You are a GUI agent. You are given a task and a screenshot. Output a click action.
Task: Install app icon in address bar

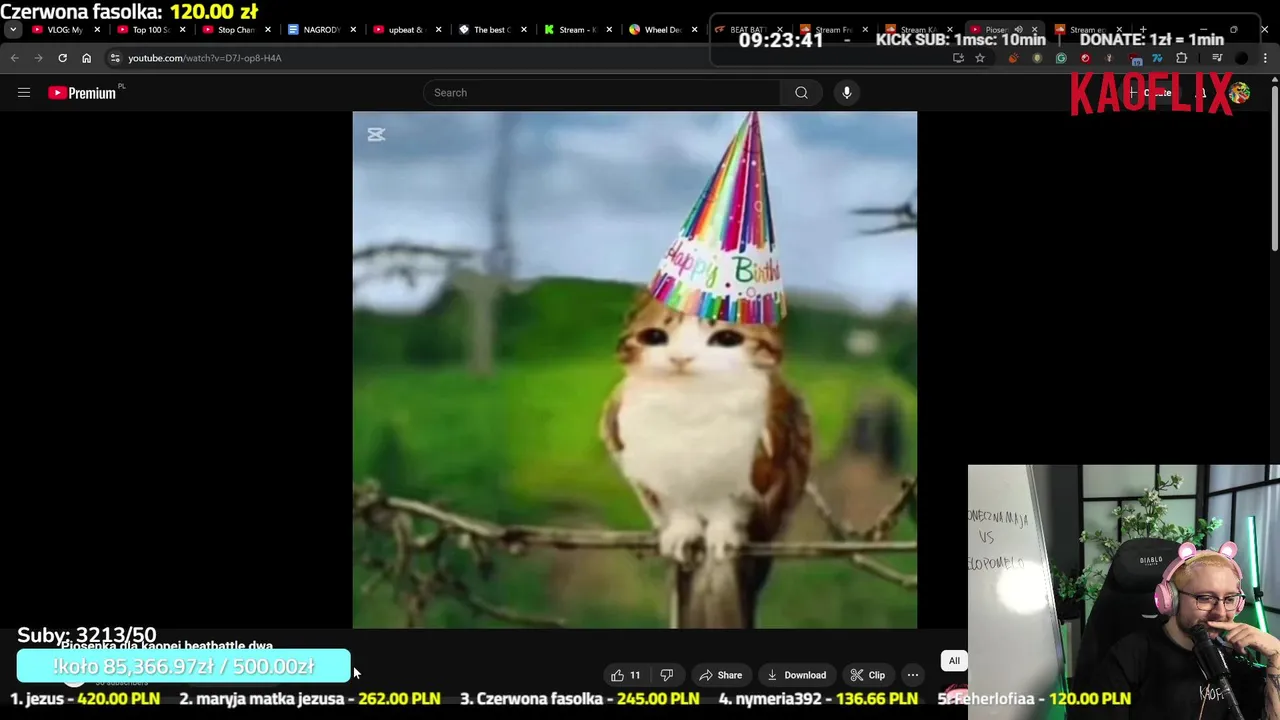(958, 58)
